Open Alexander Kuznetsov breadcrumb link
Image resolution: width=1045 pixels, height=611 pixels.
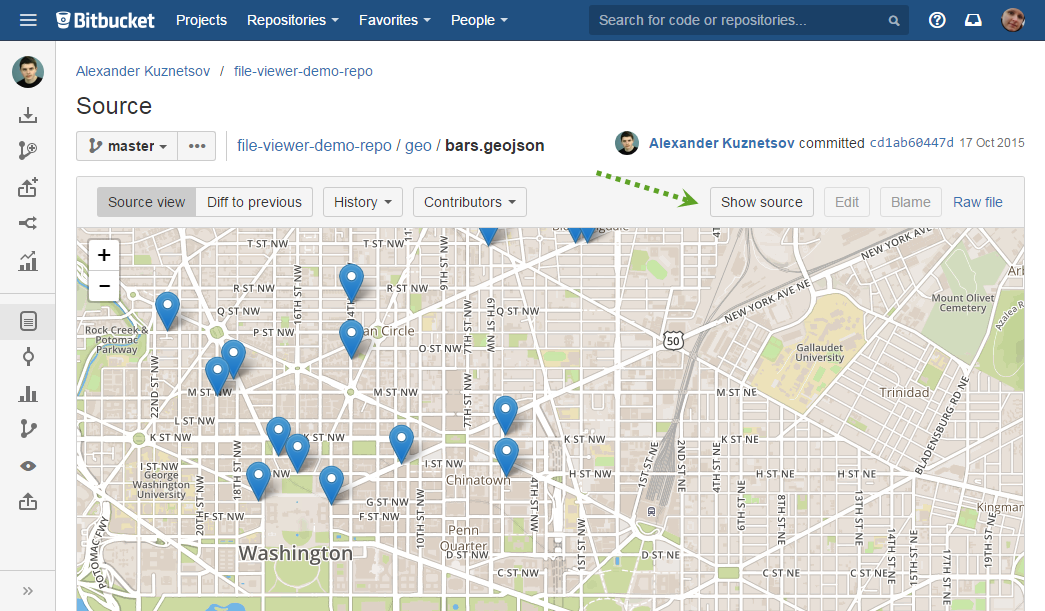pos(143,71)
